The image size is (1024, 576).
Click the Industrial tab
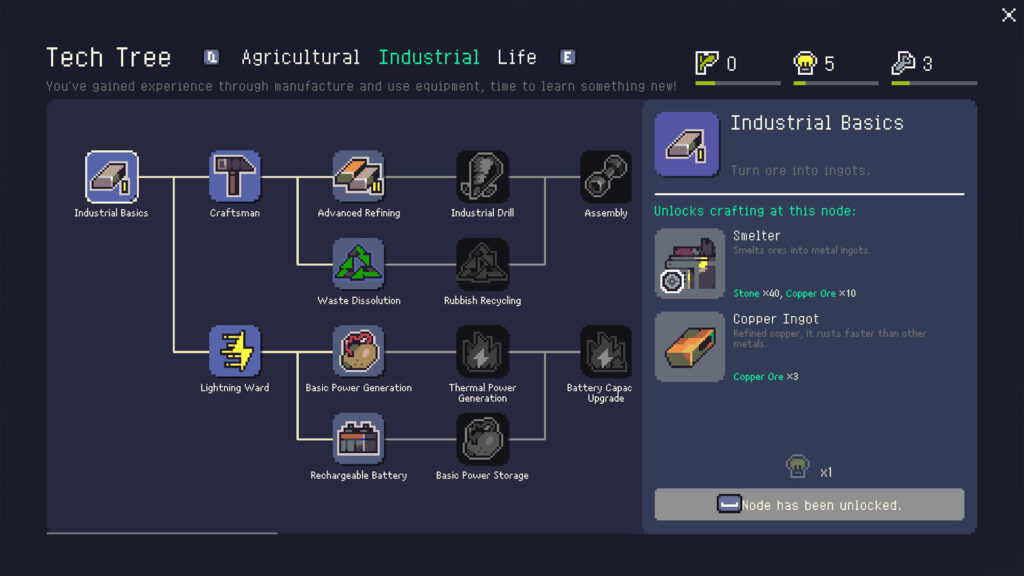[428, 58]
